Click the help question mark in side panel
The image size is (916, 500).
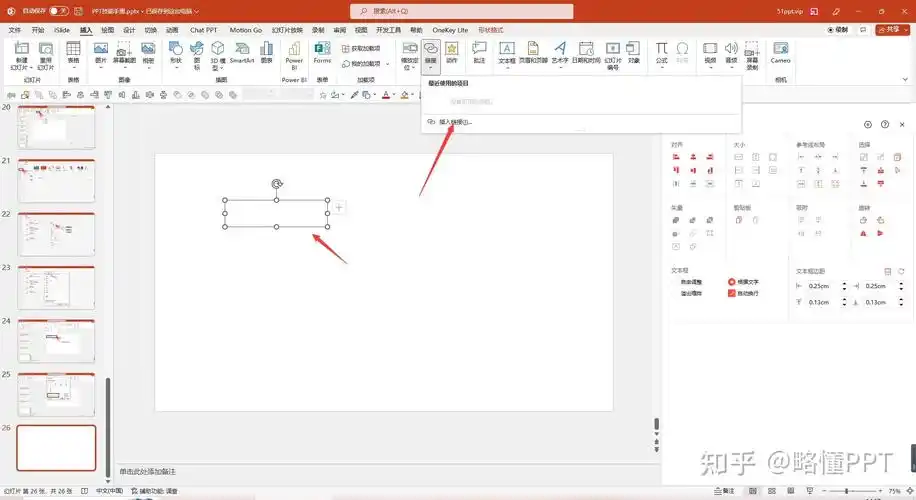pos(885,124)
